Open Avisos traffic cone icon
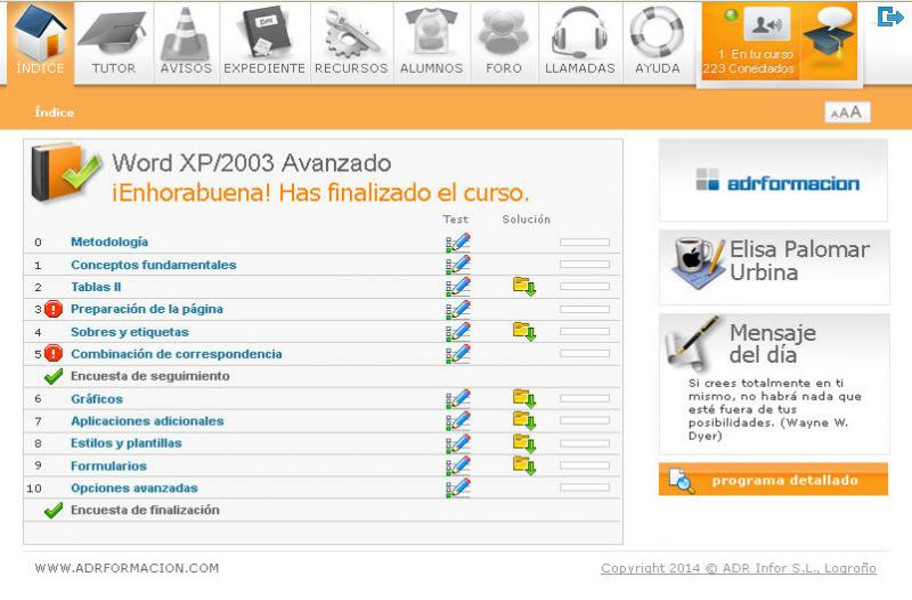The image size is (912, 600). click(x=186, y=33)
